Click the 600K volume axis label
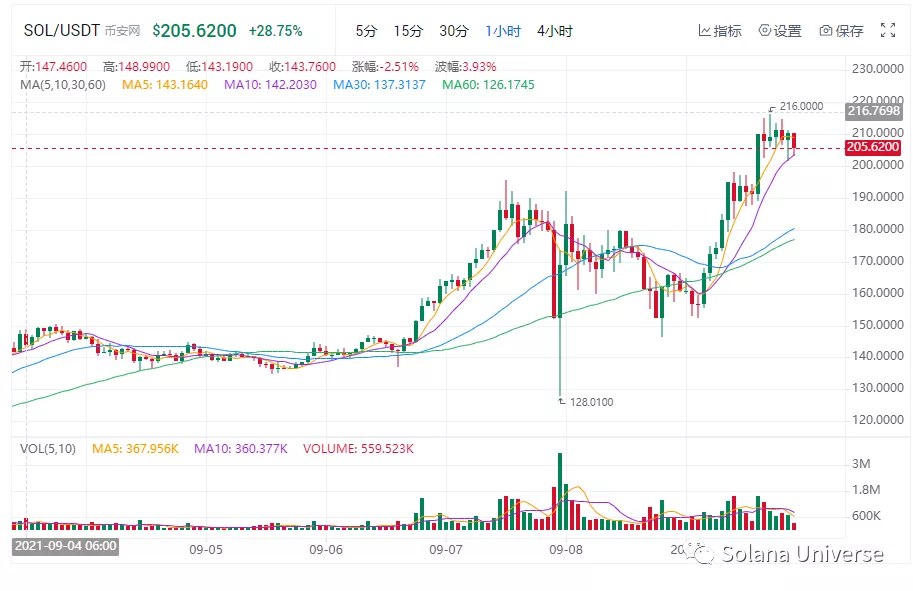The width and height of the screenshot is (913, 591). tap(866, 516)
